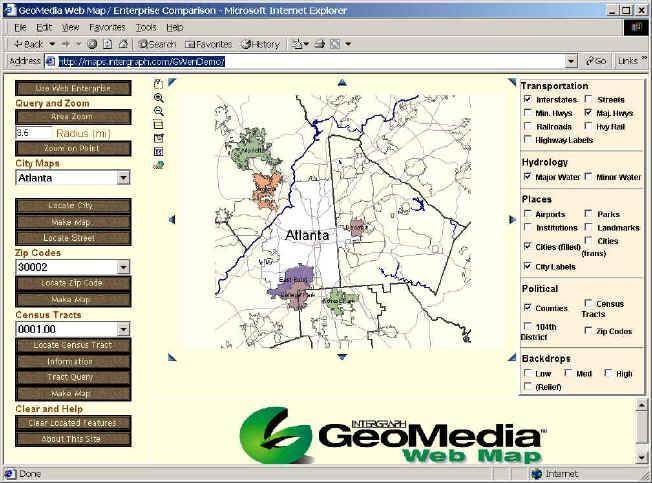
Task: Open the City Maps dropdown showing Atlanta
Action: [x=123, y=178]
